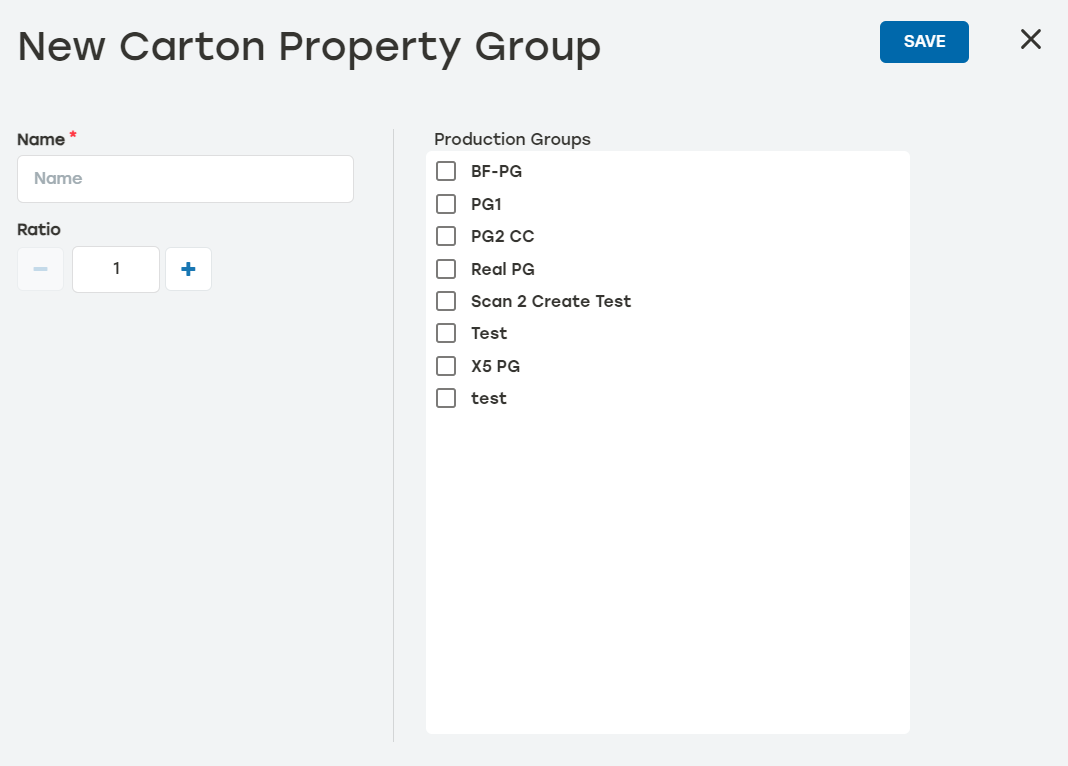The height and width of the screenshot is (766, 1068).
Task: Enable the BF-PG production group checkbox
Action: click(x=445, y=171)
